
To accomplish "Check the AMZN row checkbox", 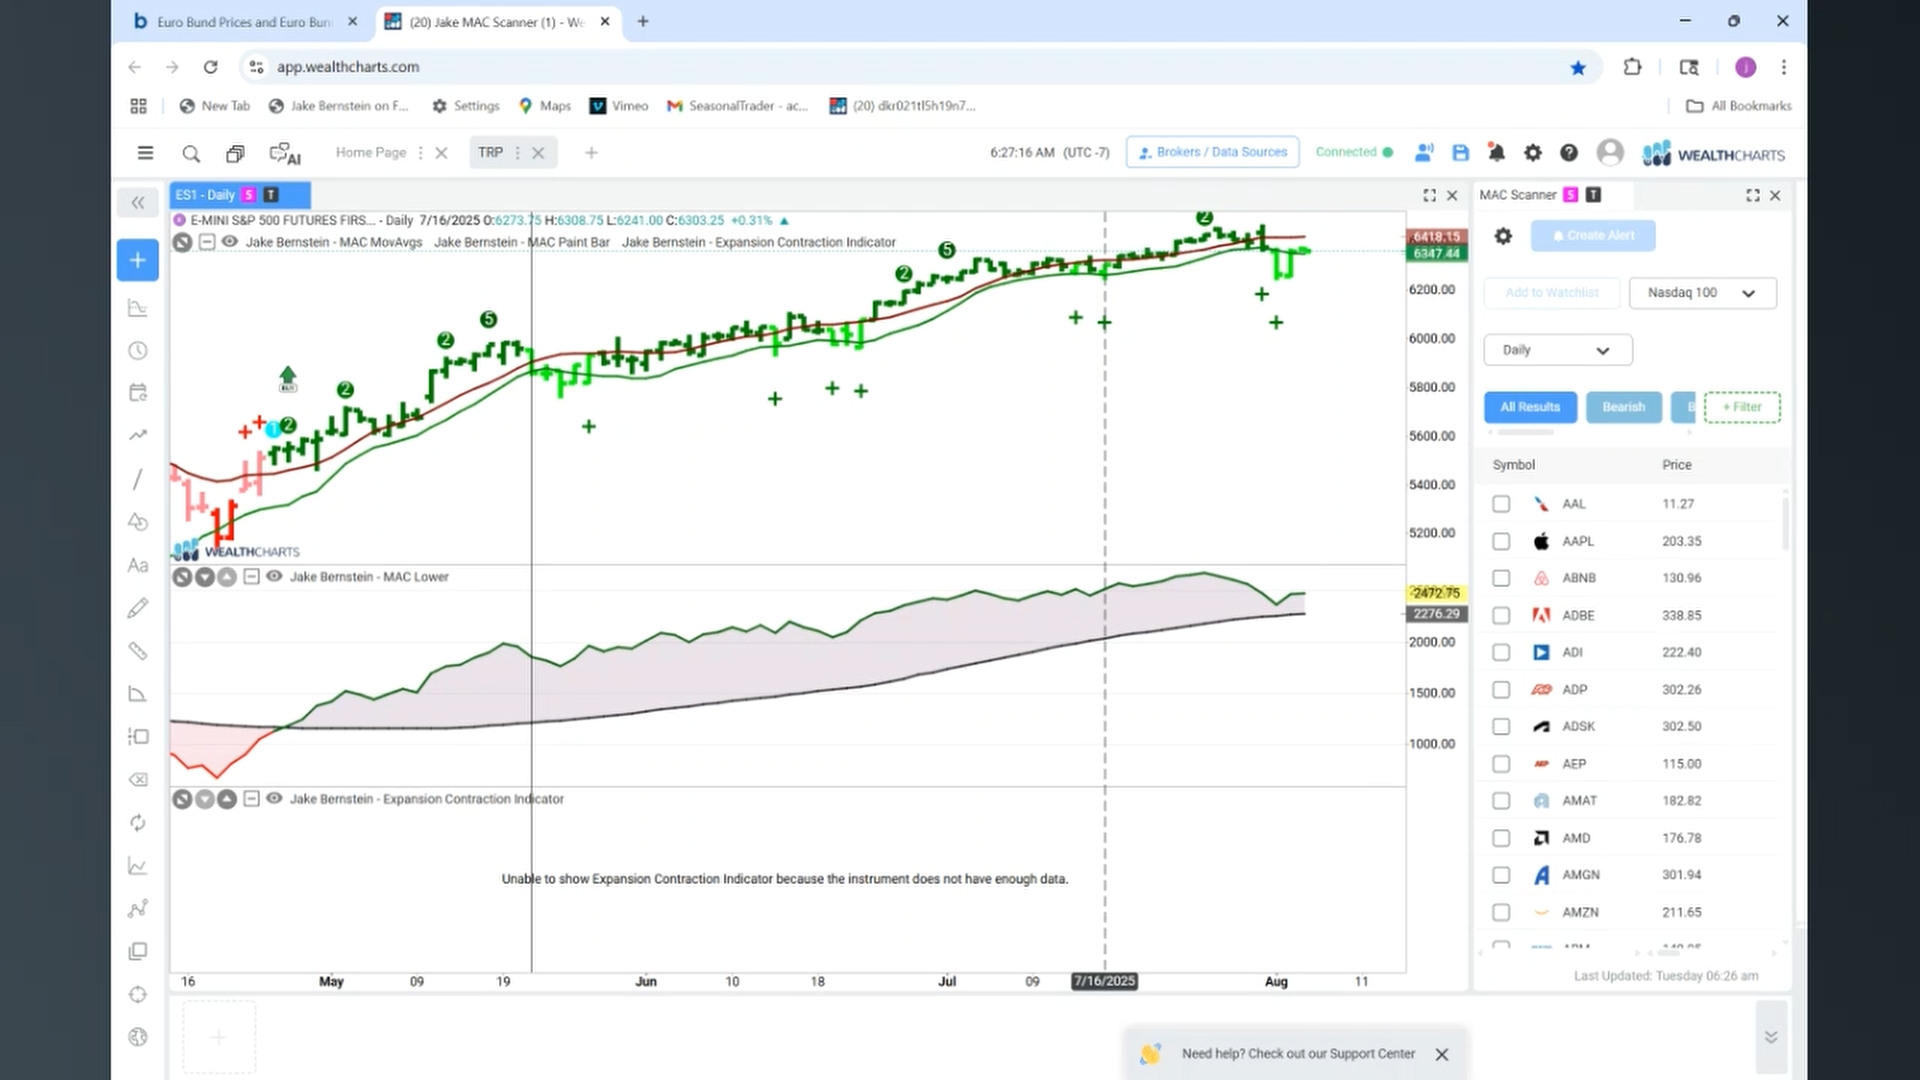I will 1501,912.
